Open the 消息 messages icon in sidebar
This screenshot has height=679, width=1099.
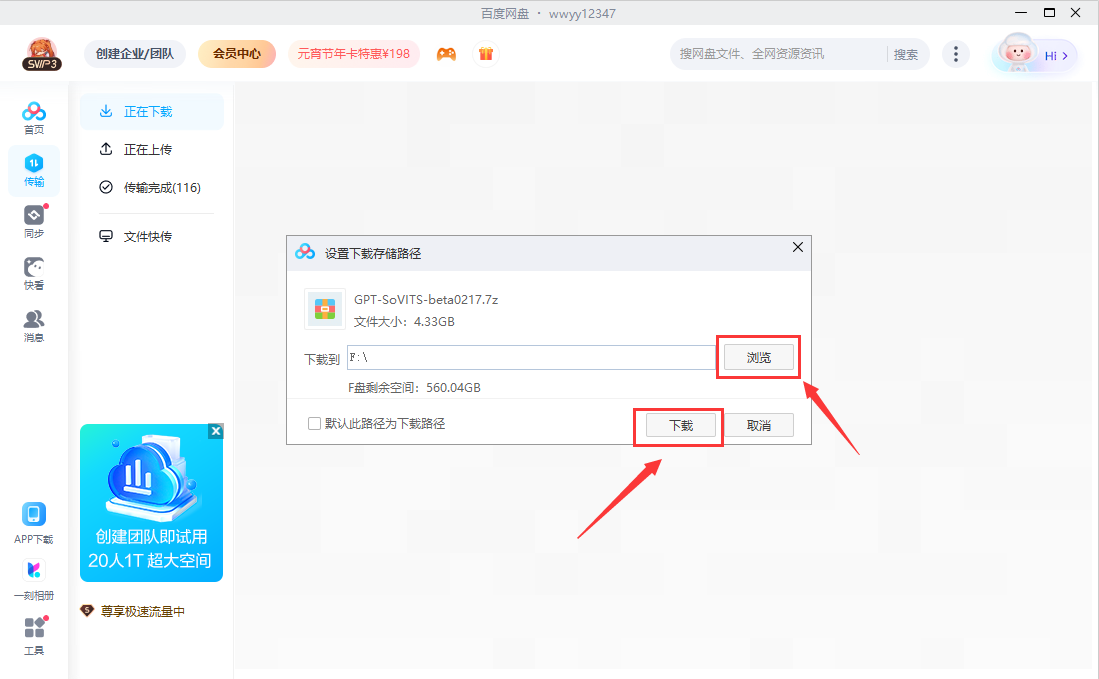[34, 326]
